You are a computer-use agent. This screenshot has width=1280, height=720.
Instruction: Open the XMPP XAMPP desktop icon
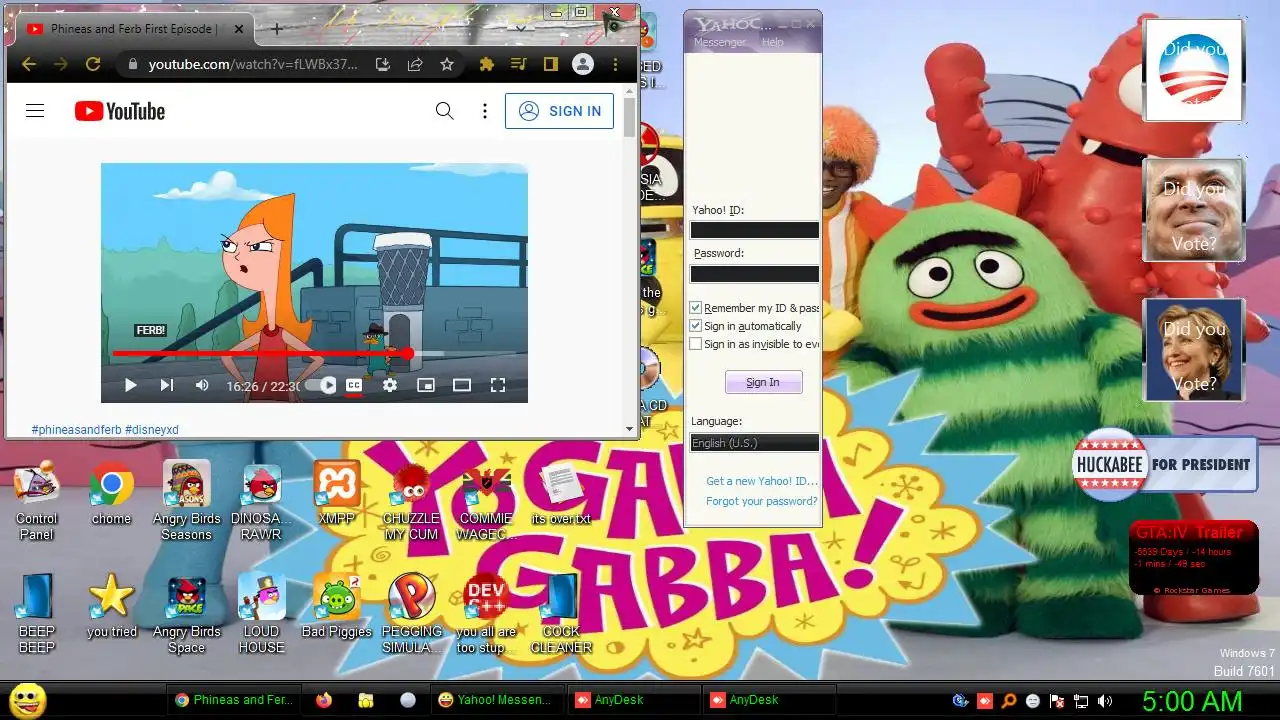[337, 493]
